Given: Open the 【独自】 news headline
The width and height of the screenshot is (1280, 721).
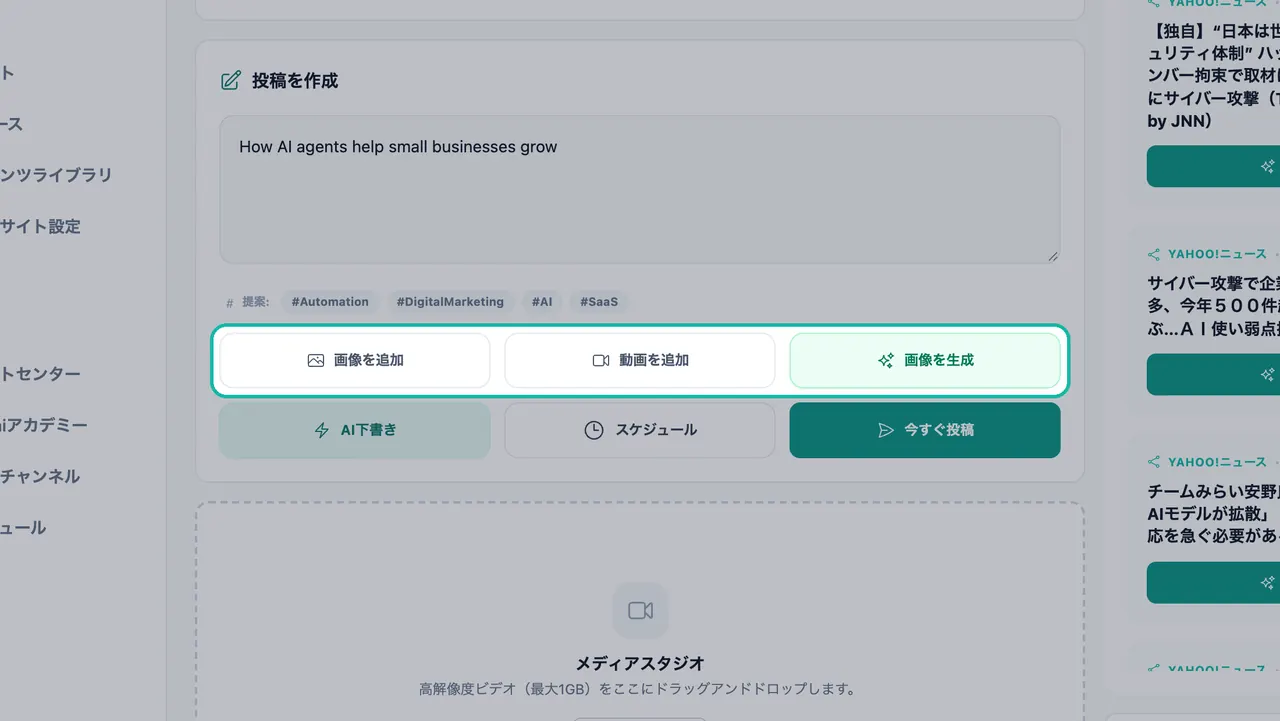Looking at the screenshot, I should point(1213,76).
